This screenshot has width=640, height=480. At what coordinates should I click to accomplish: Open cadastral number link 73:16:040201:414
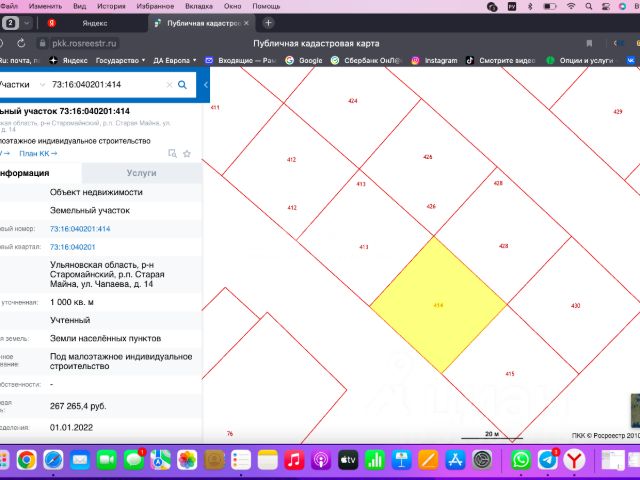point(80,229)
